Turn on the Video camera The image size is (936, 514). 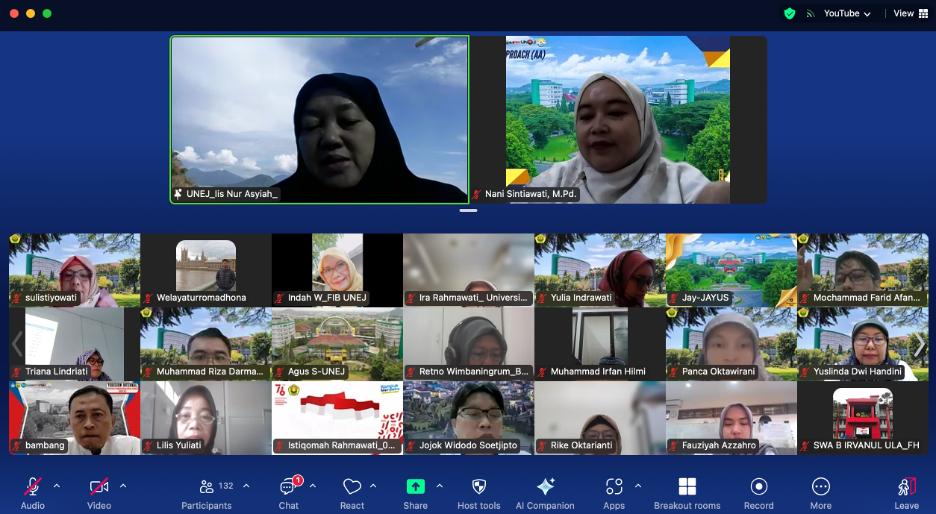point(99,487)
